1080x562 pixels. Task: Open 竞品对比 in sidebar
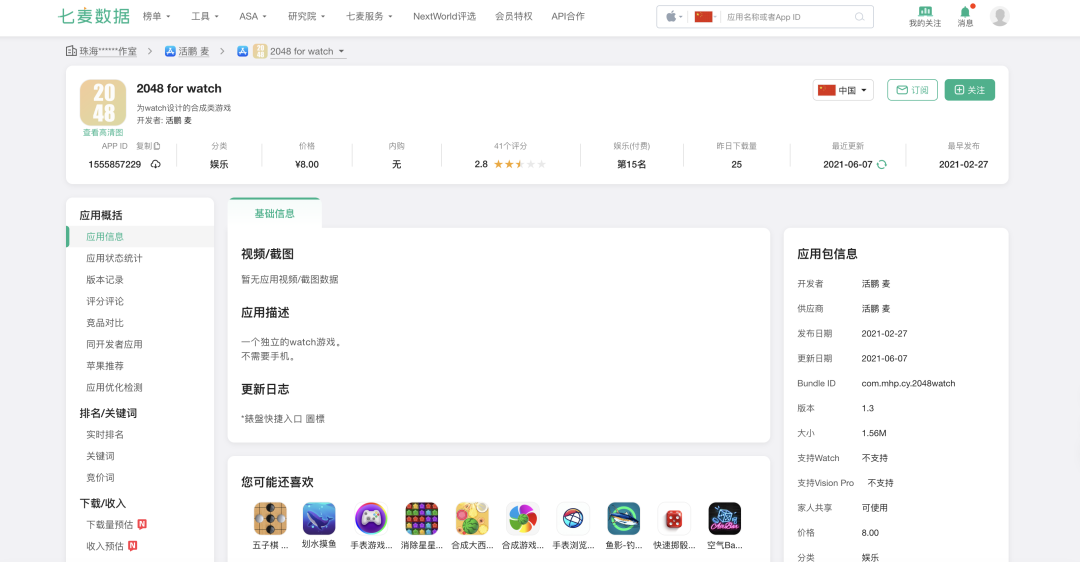point(105,322)
